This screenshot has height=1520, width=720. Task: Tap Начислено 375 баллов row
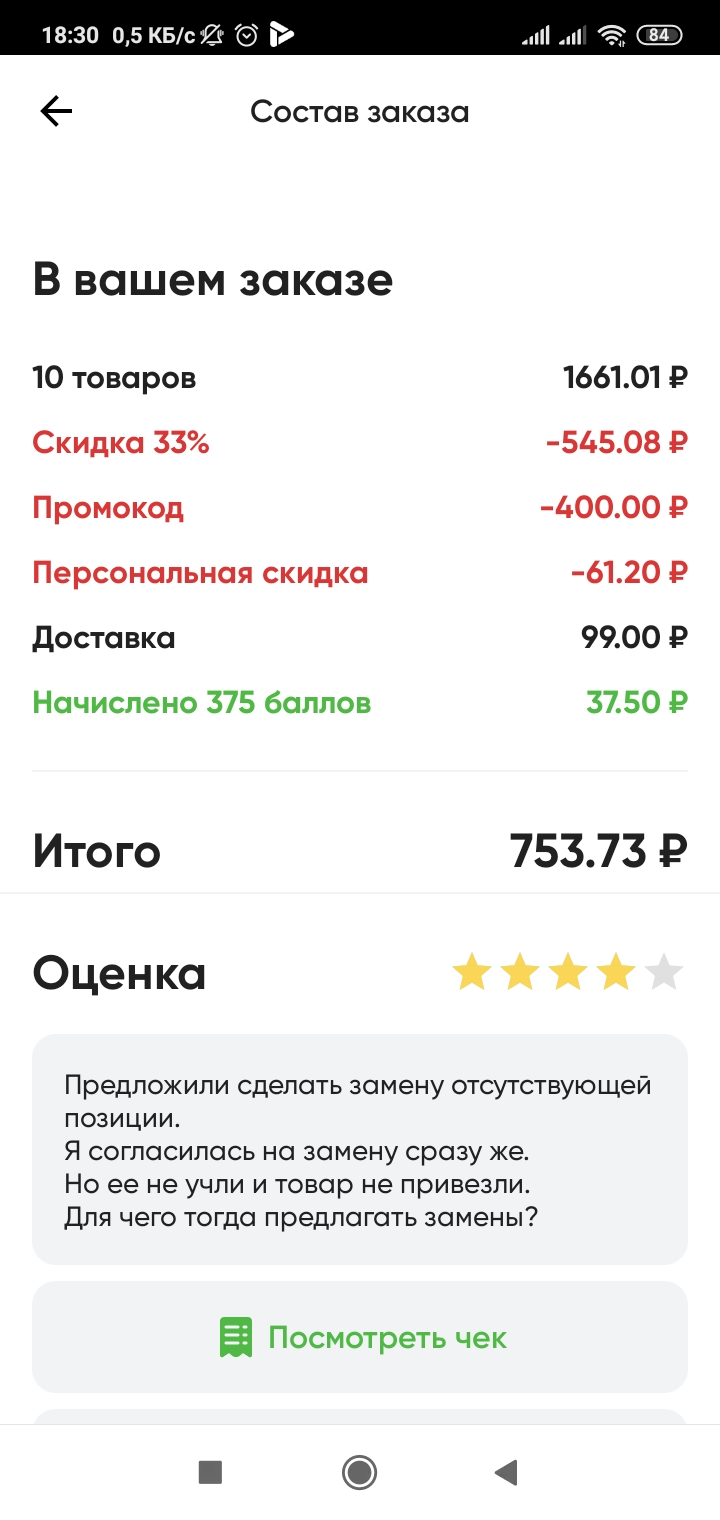(x=360, y=703)
